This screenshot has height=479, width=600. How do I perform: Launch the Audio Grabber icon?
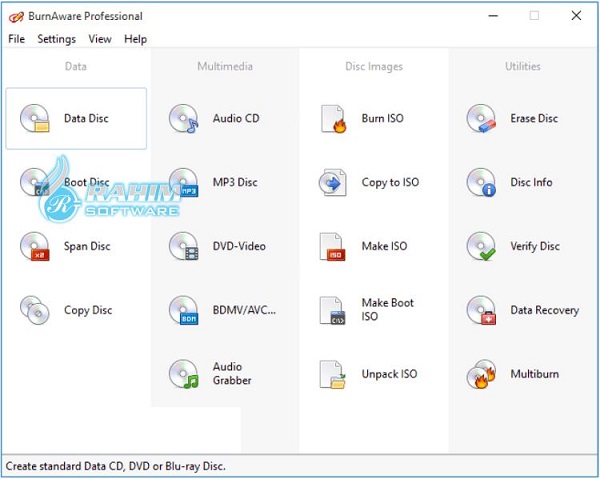pyautogui.click(x=184, y=374)
